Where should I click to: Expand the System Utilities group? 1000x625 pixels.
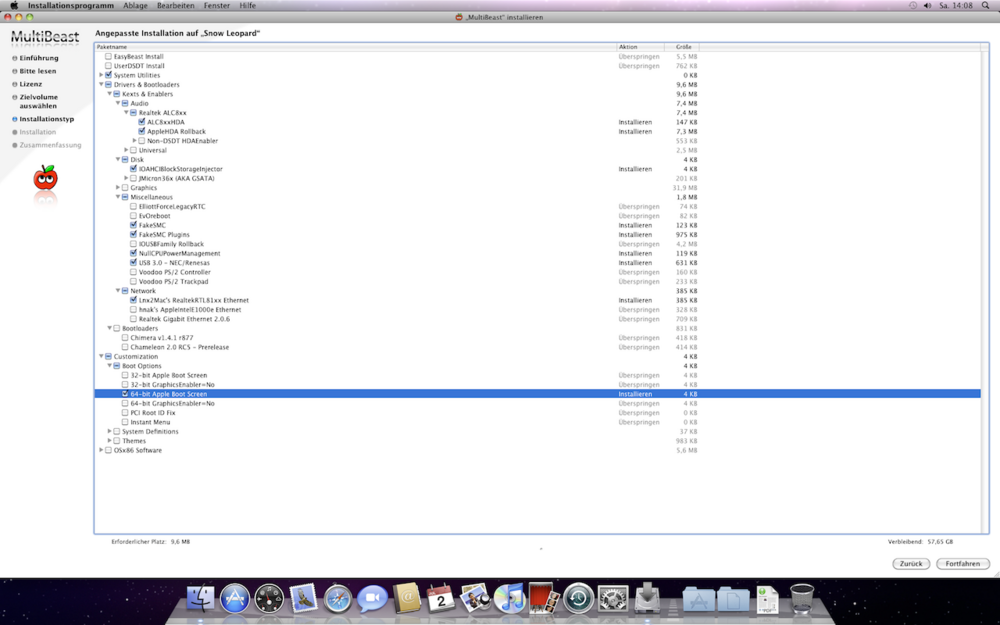pos(101,75)
